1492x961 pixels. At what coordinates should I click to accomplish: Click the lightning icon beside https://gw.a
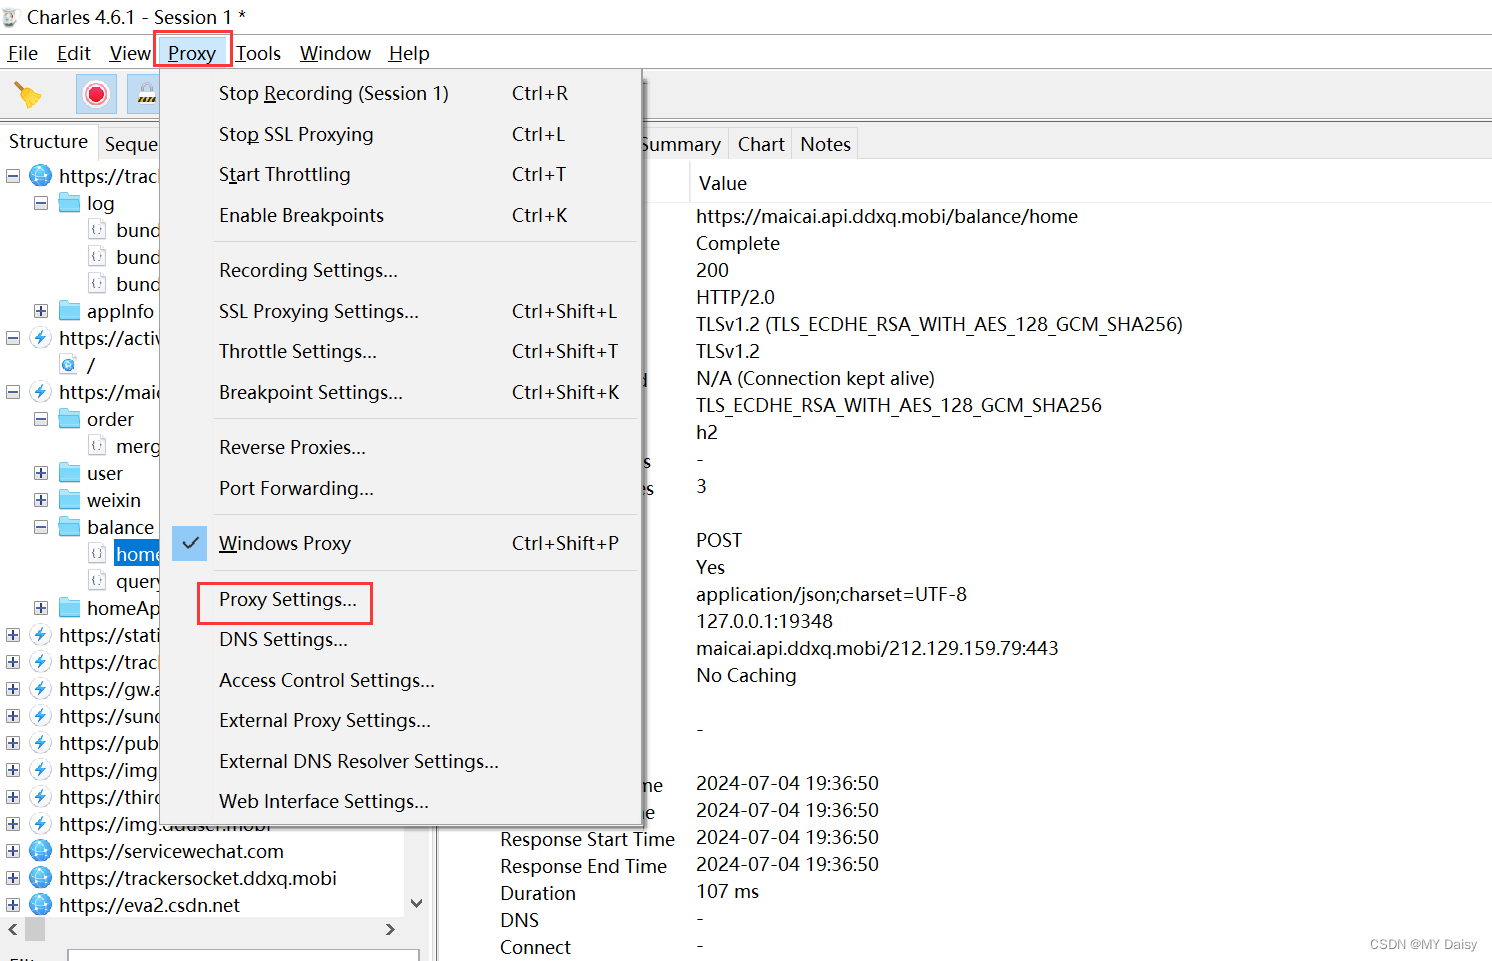[x=40, y=689]
